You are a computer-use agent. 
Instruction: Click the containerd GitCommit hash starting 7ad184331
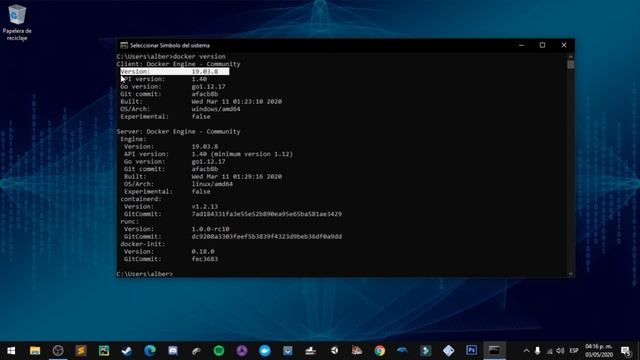267,214
